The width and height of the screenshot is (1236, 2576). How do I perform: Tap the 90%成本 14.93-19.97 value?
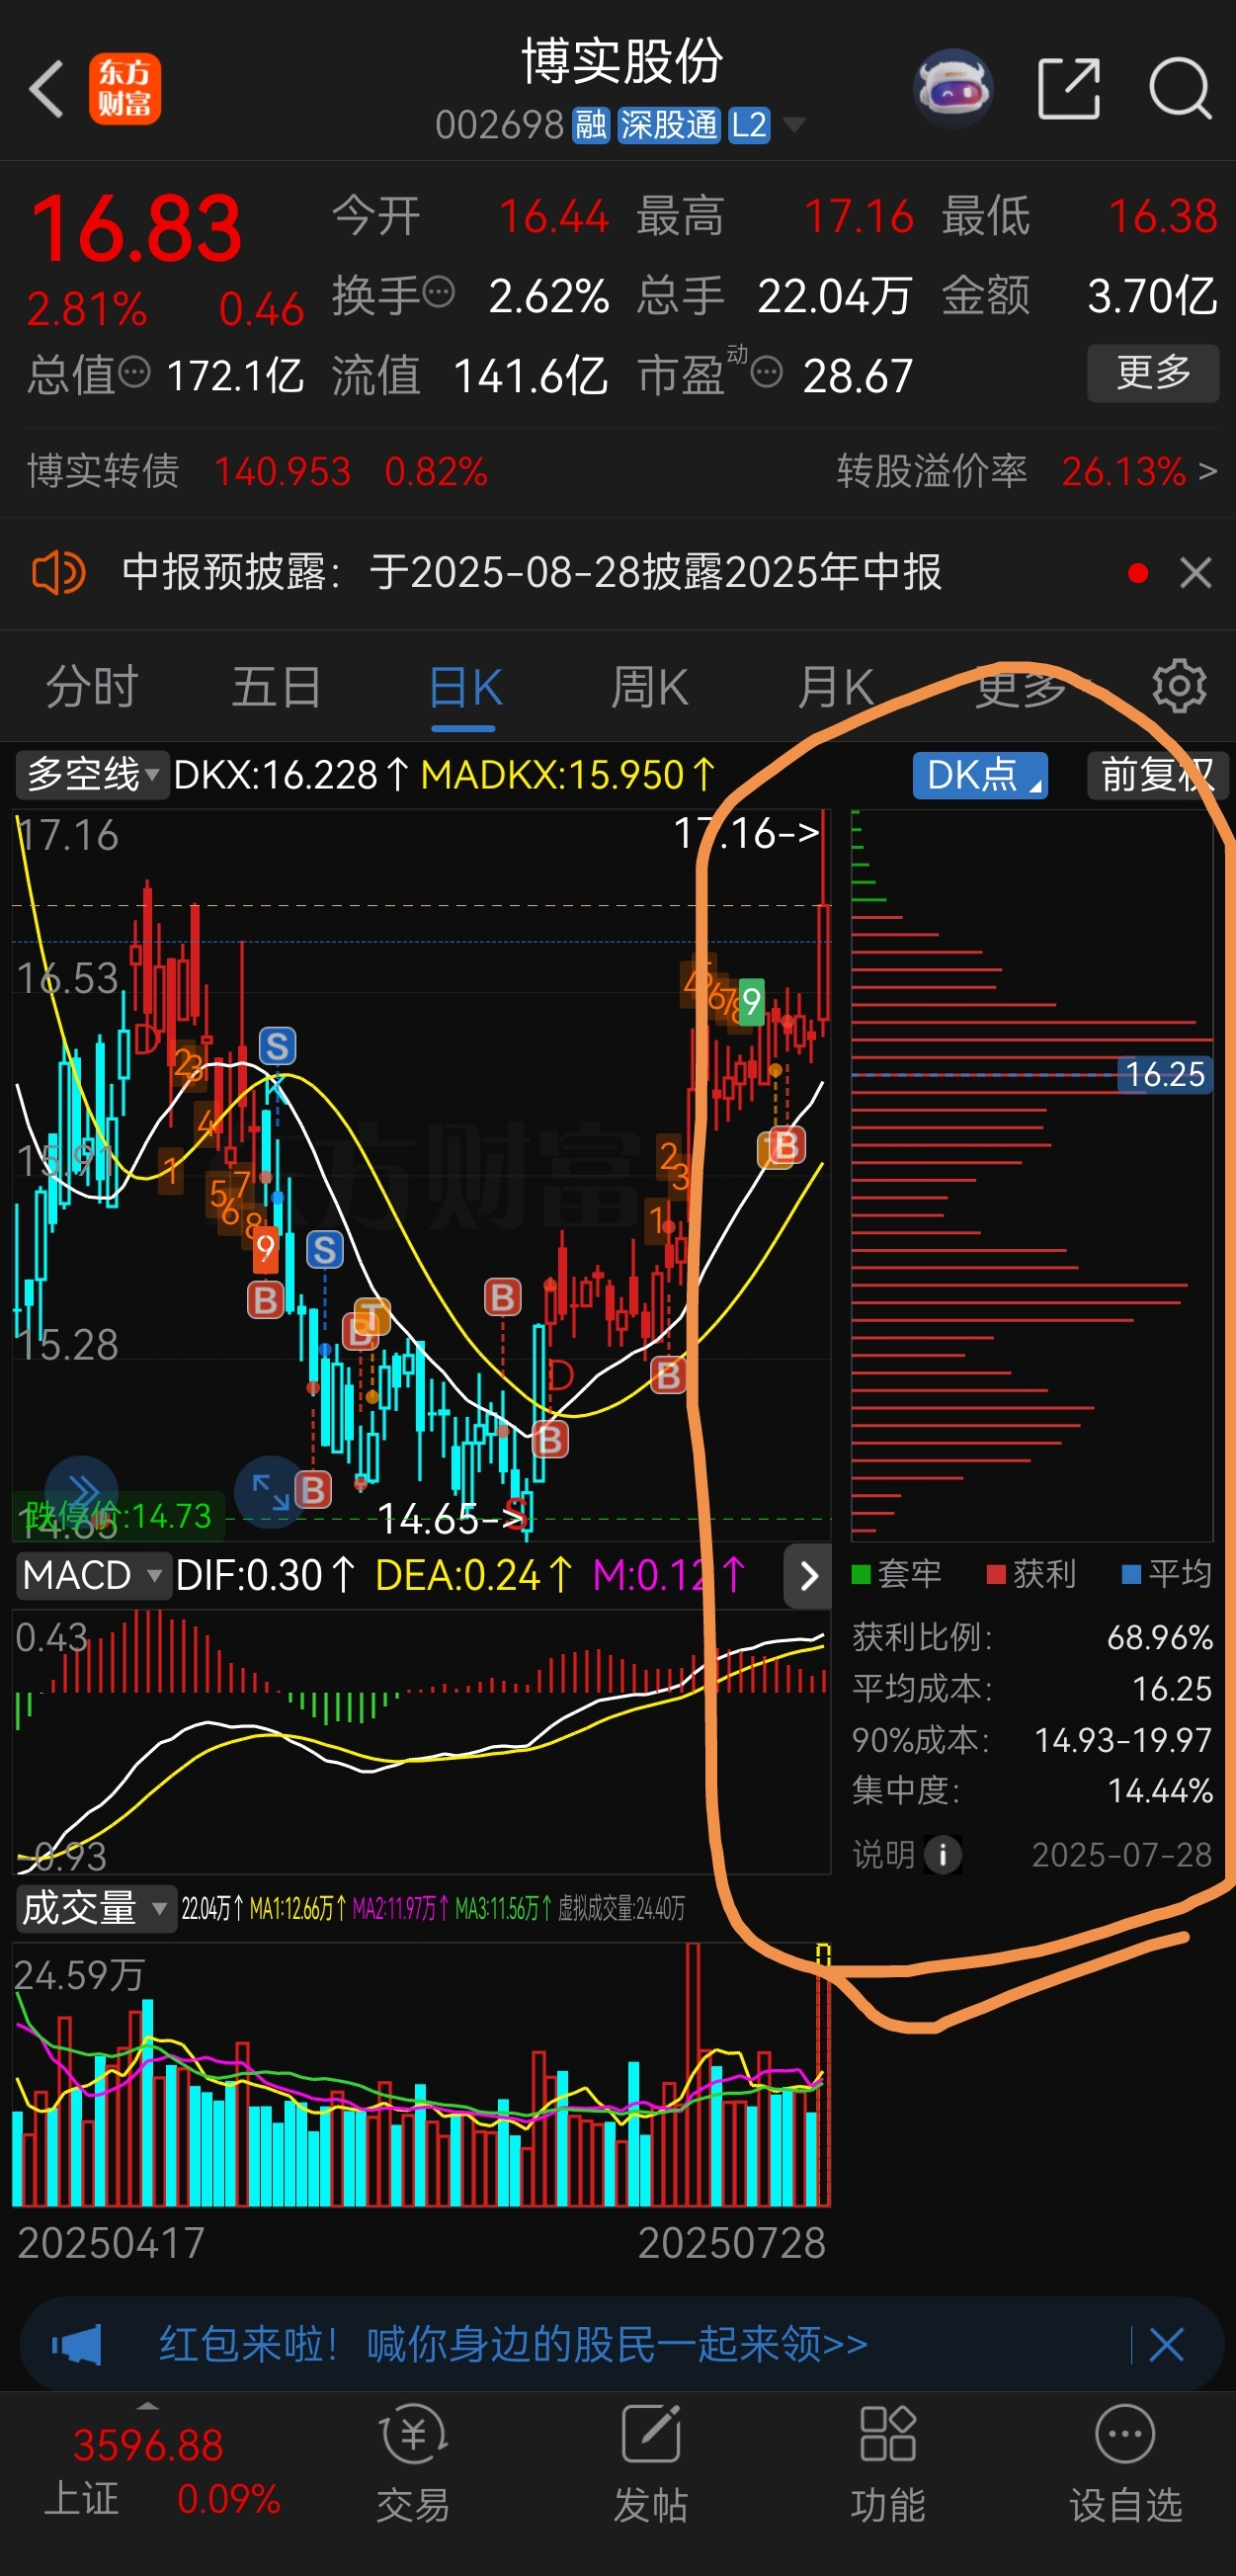(1123, 1740)
